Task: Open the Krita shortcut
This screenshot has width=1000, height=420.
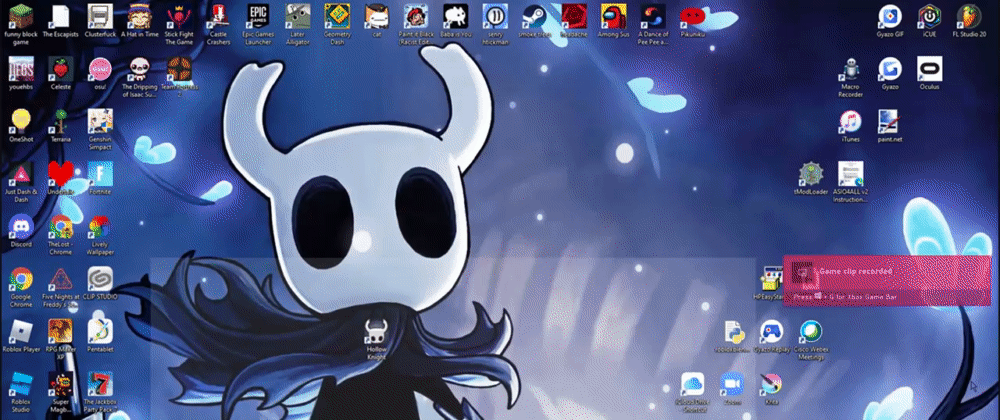Action: pos(771,390)
